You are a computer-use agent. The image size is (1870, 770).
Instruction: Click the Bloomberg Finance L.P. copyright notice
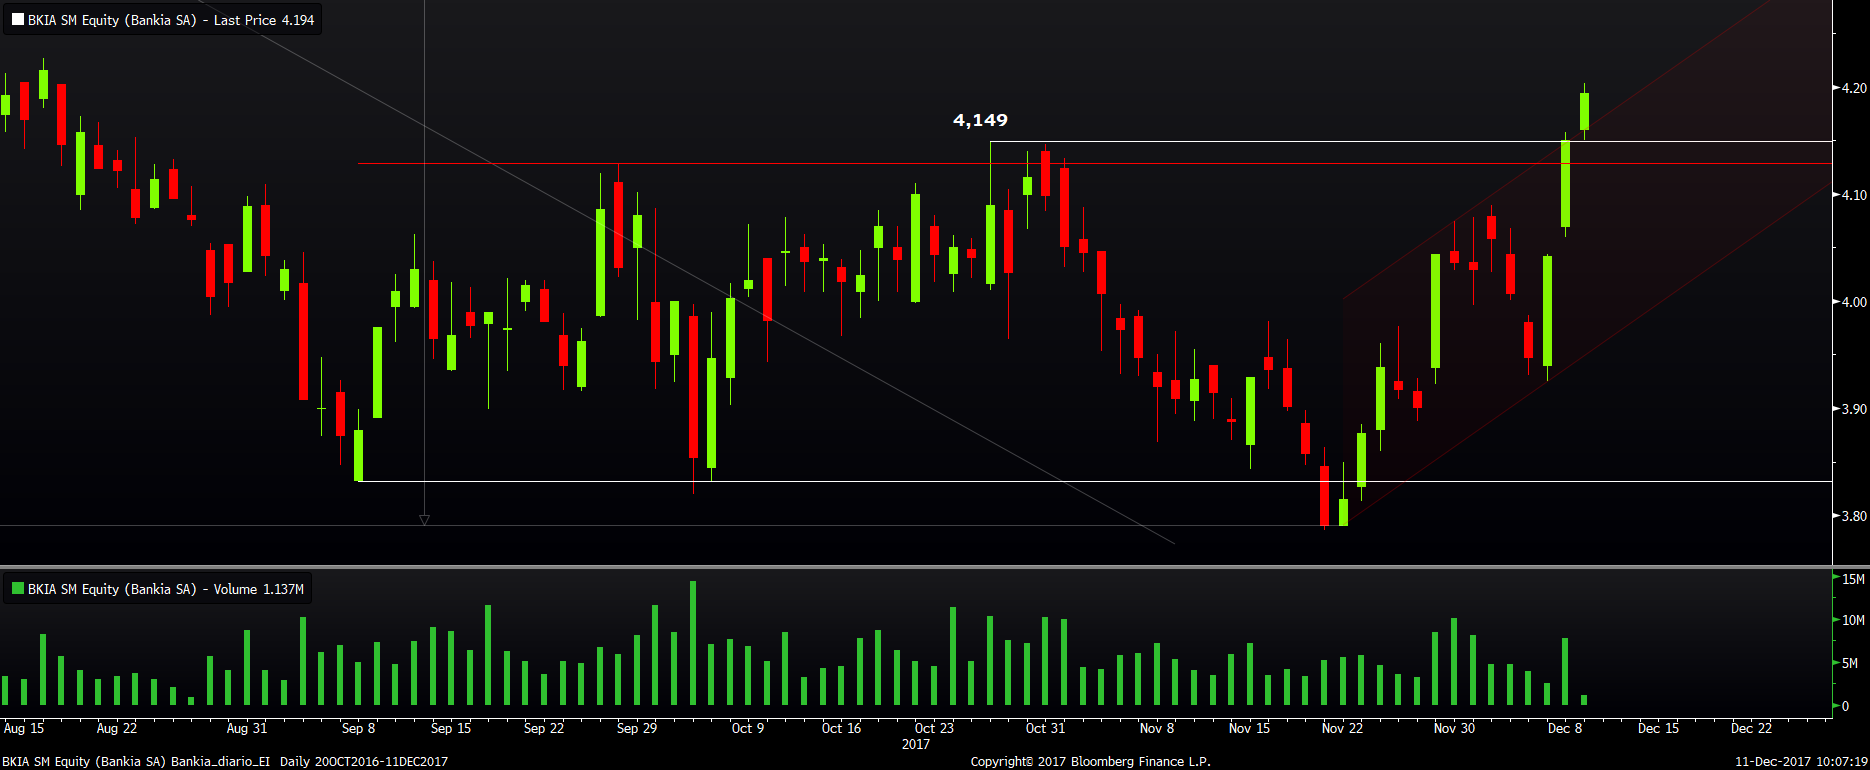[x=1091, y=761]
